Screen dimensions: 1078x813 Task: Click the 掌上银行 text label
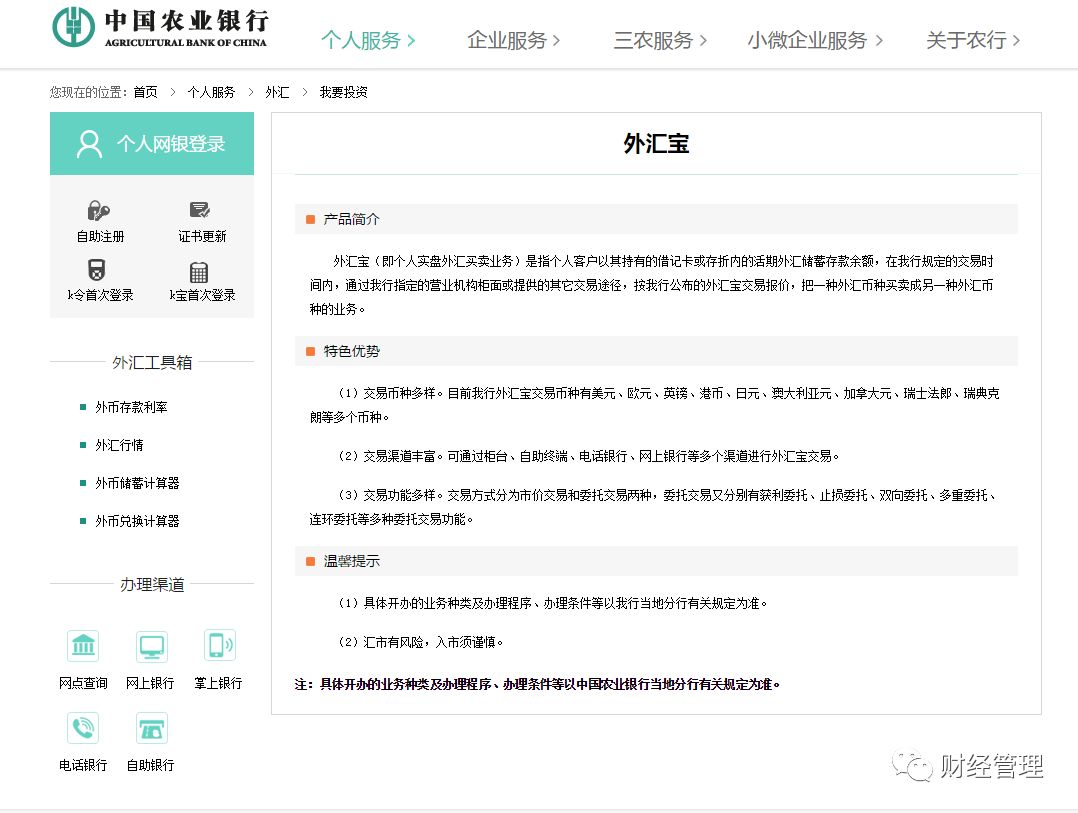coord(218,683)
